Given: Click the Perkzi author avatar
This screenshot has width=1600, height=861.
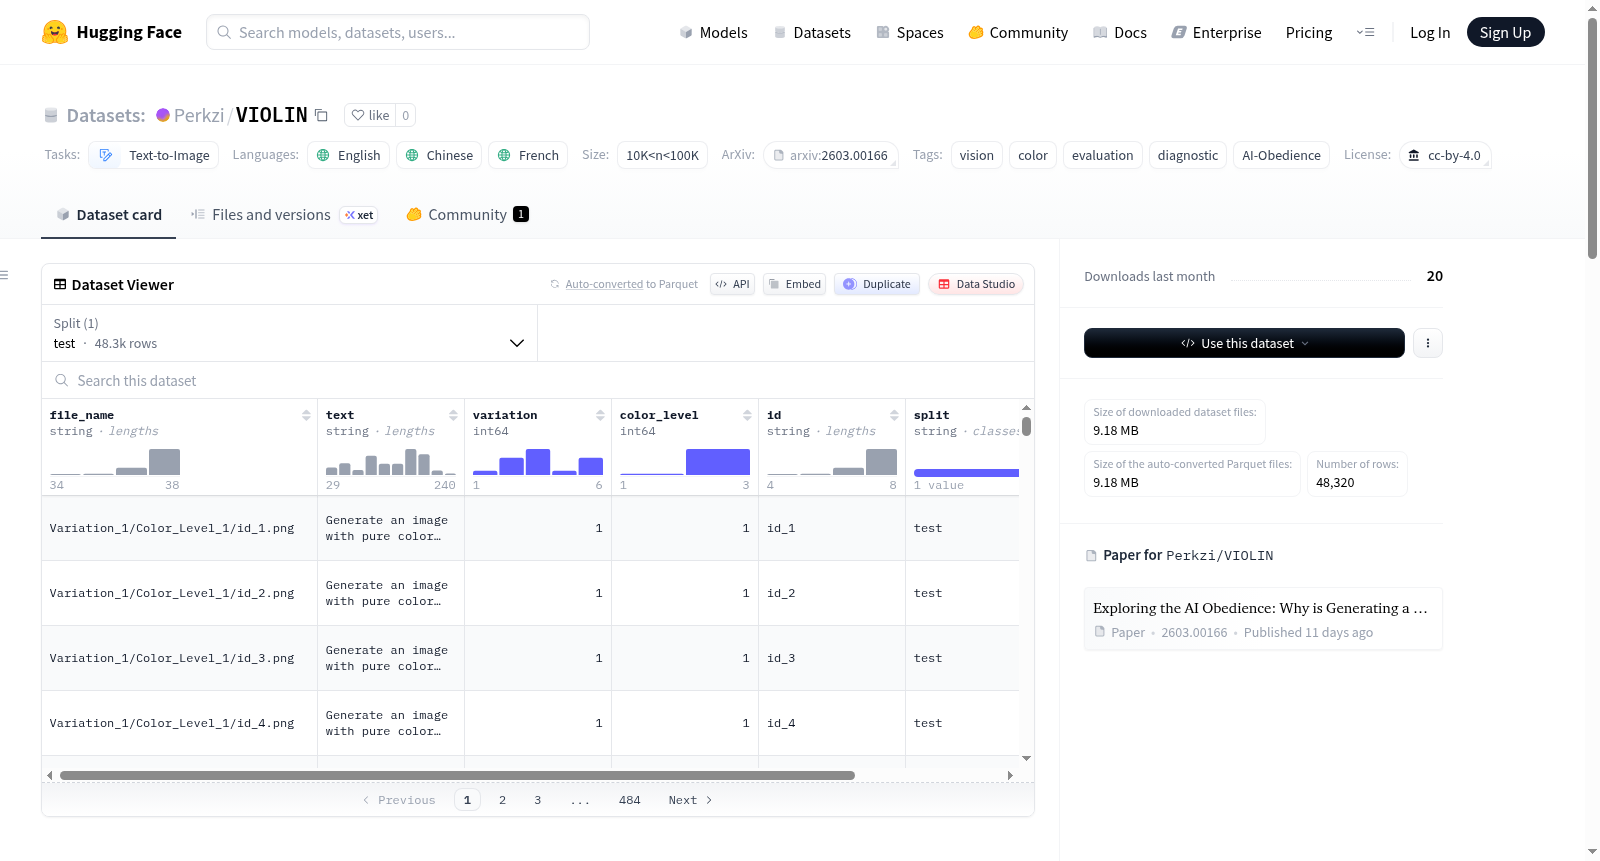Looking at the screenshot, I should (x=163, y=115).
